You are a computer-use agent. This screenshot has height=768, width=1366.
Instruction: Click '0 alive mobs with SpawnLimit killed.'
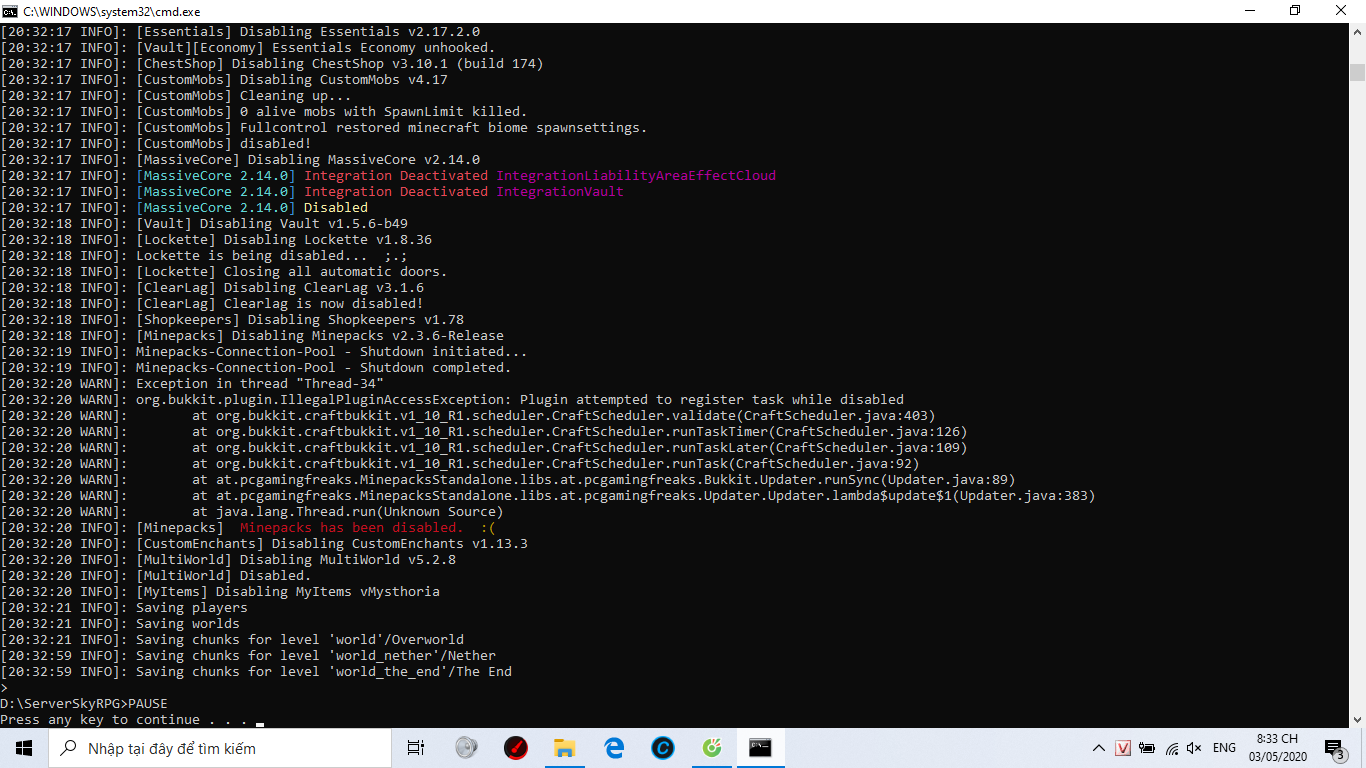click(384, 111)
